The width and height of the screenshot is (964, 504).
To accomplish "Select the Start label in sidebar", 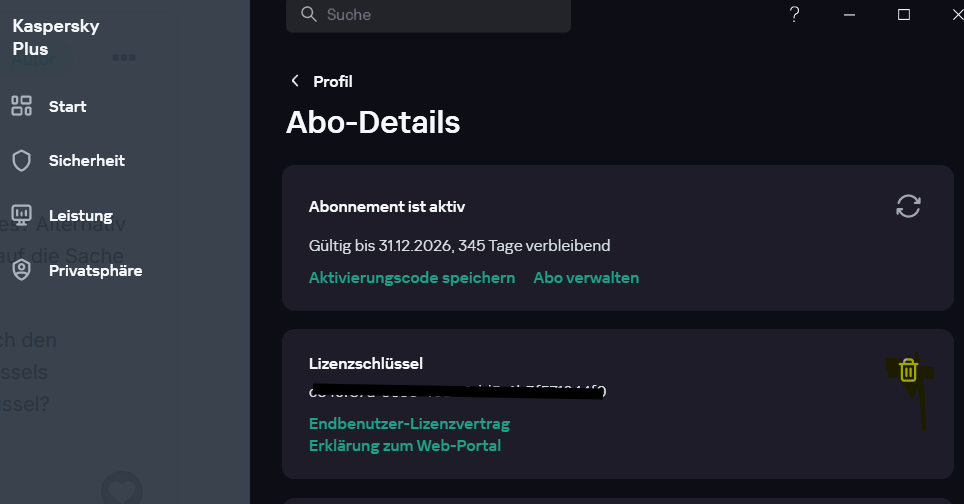I will click(68, 106).
